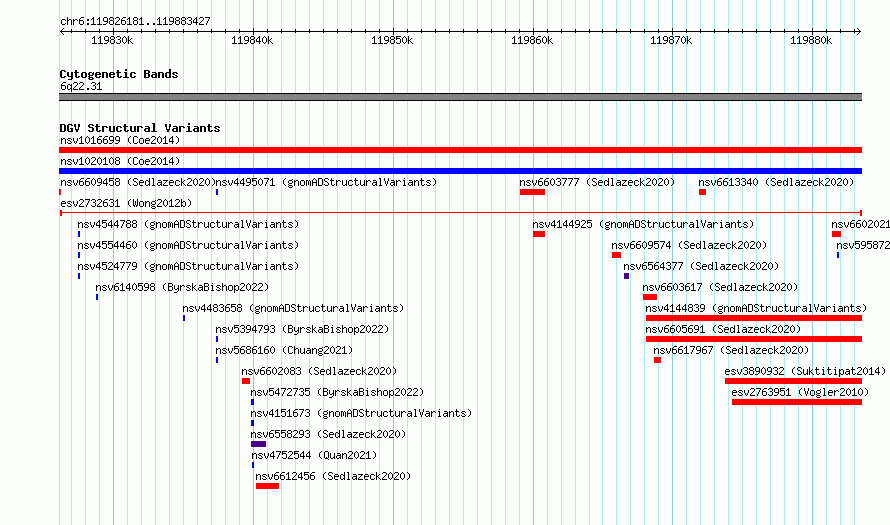890x525 pixels.
Task: Click the 119850k ruler position
Action: tap(392, 40)
